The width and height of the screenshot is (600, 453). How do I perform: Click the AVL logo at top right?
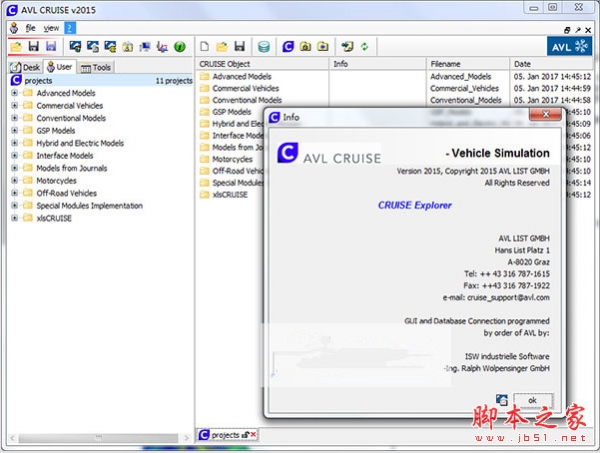(x=569, y=47)
